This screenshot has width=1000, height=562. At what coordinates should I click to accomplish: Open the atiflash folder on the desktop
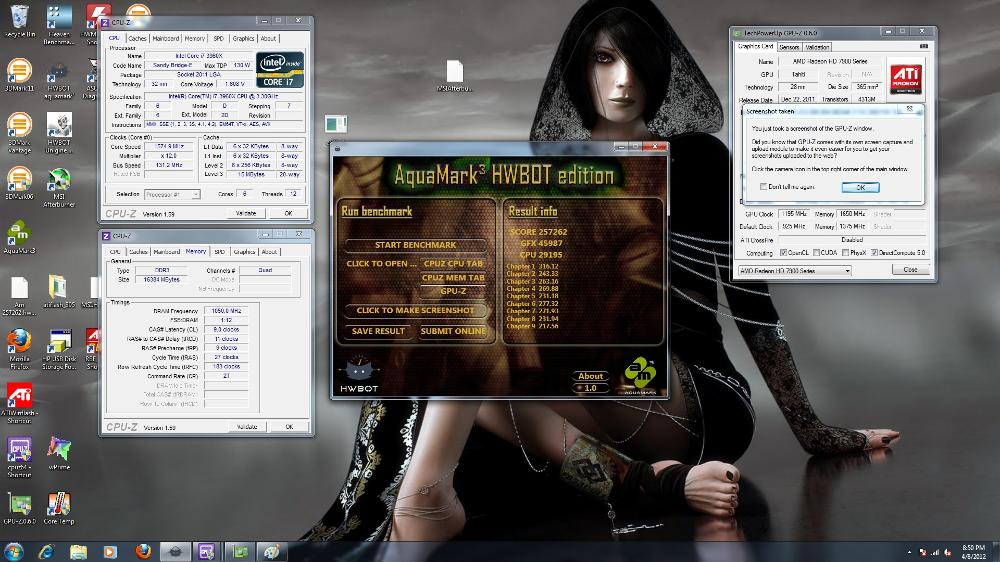57,292
